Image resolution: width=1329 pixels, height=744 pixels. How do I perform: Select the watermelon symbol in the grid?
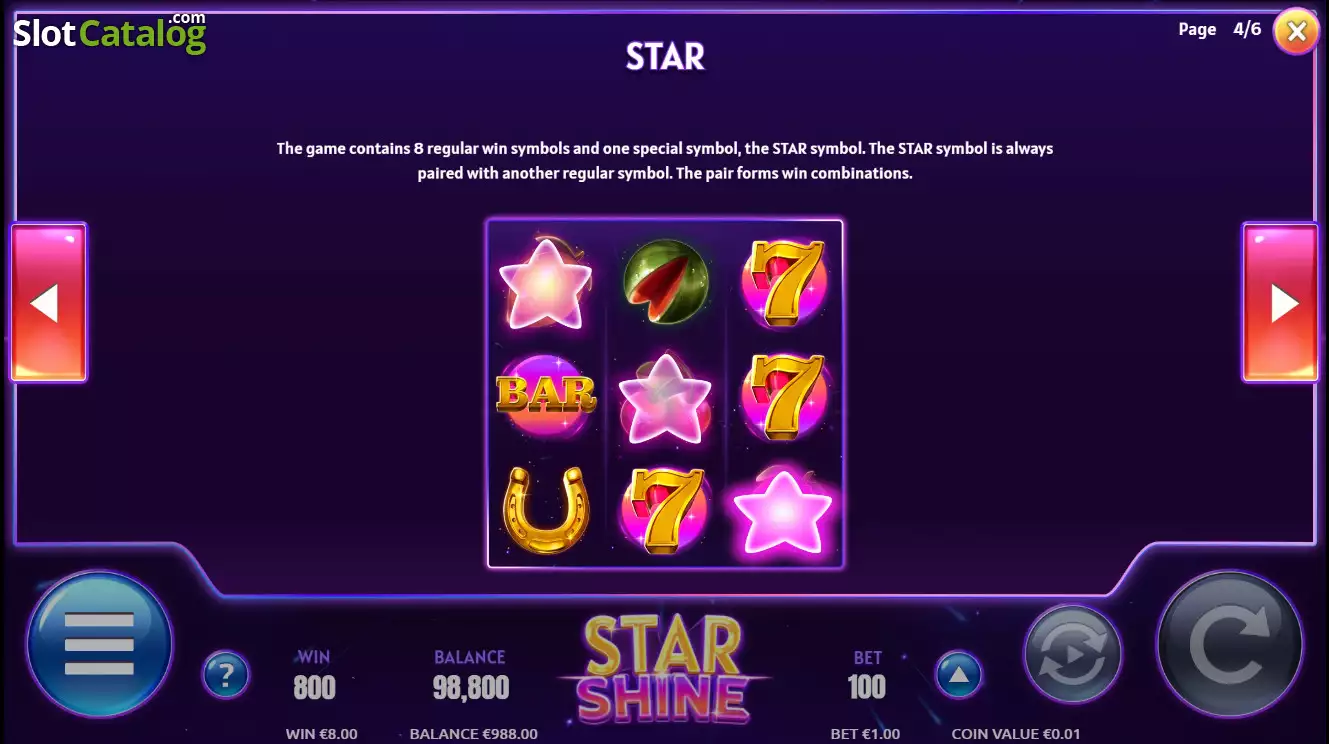click(x=665, y=281)
